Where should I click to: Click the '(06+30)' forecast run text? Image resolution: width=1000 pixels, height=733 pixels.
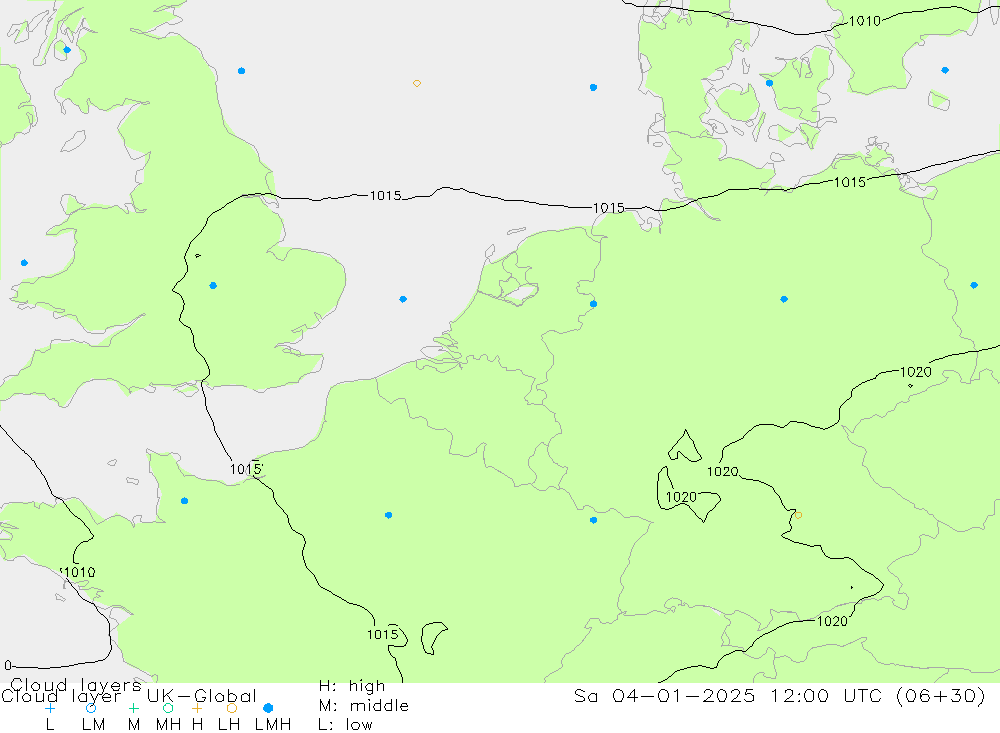coord(941,695)
